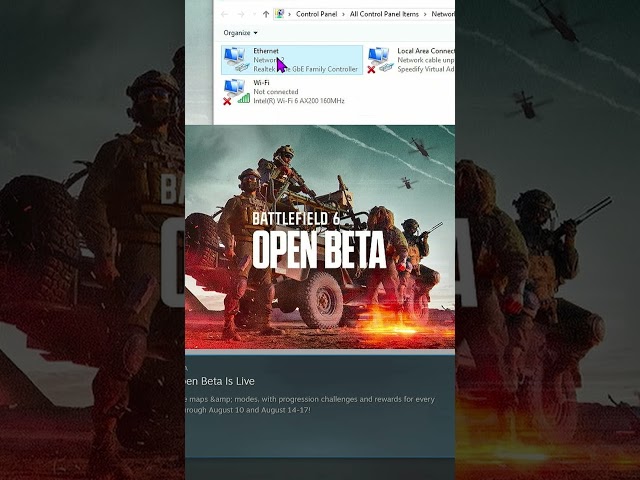Click the Wi-Fi adapter name label
Image resolution: width=640 pixels, height=480 pixels.
tap(261, 82)
